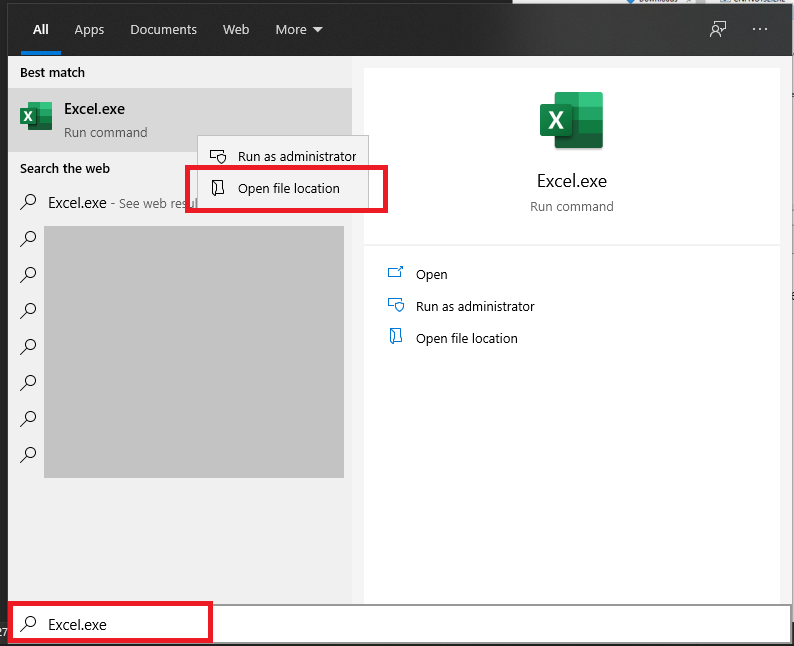Click the Excel.exe title in preview pane
Viewport: 794px width, 646px height.
pyautogui.click(x=572, y=181)
